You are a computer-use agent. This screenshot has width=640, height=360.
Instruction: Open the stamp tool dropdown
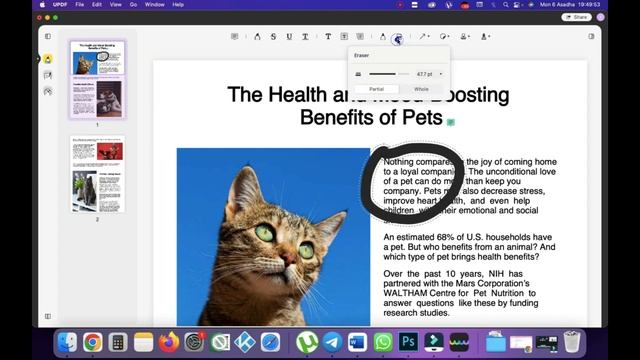[x=465, y=36]
